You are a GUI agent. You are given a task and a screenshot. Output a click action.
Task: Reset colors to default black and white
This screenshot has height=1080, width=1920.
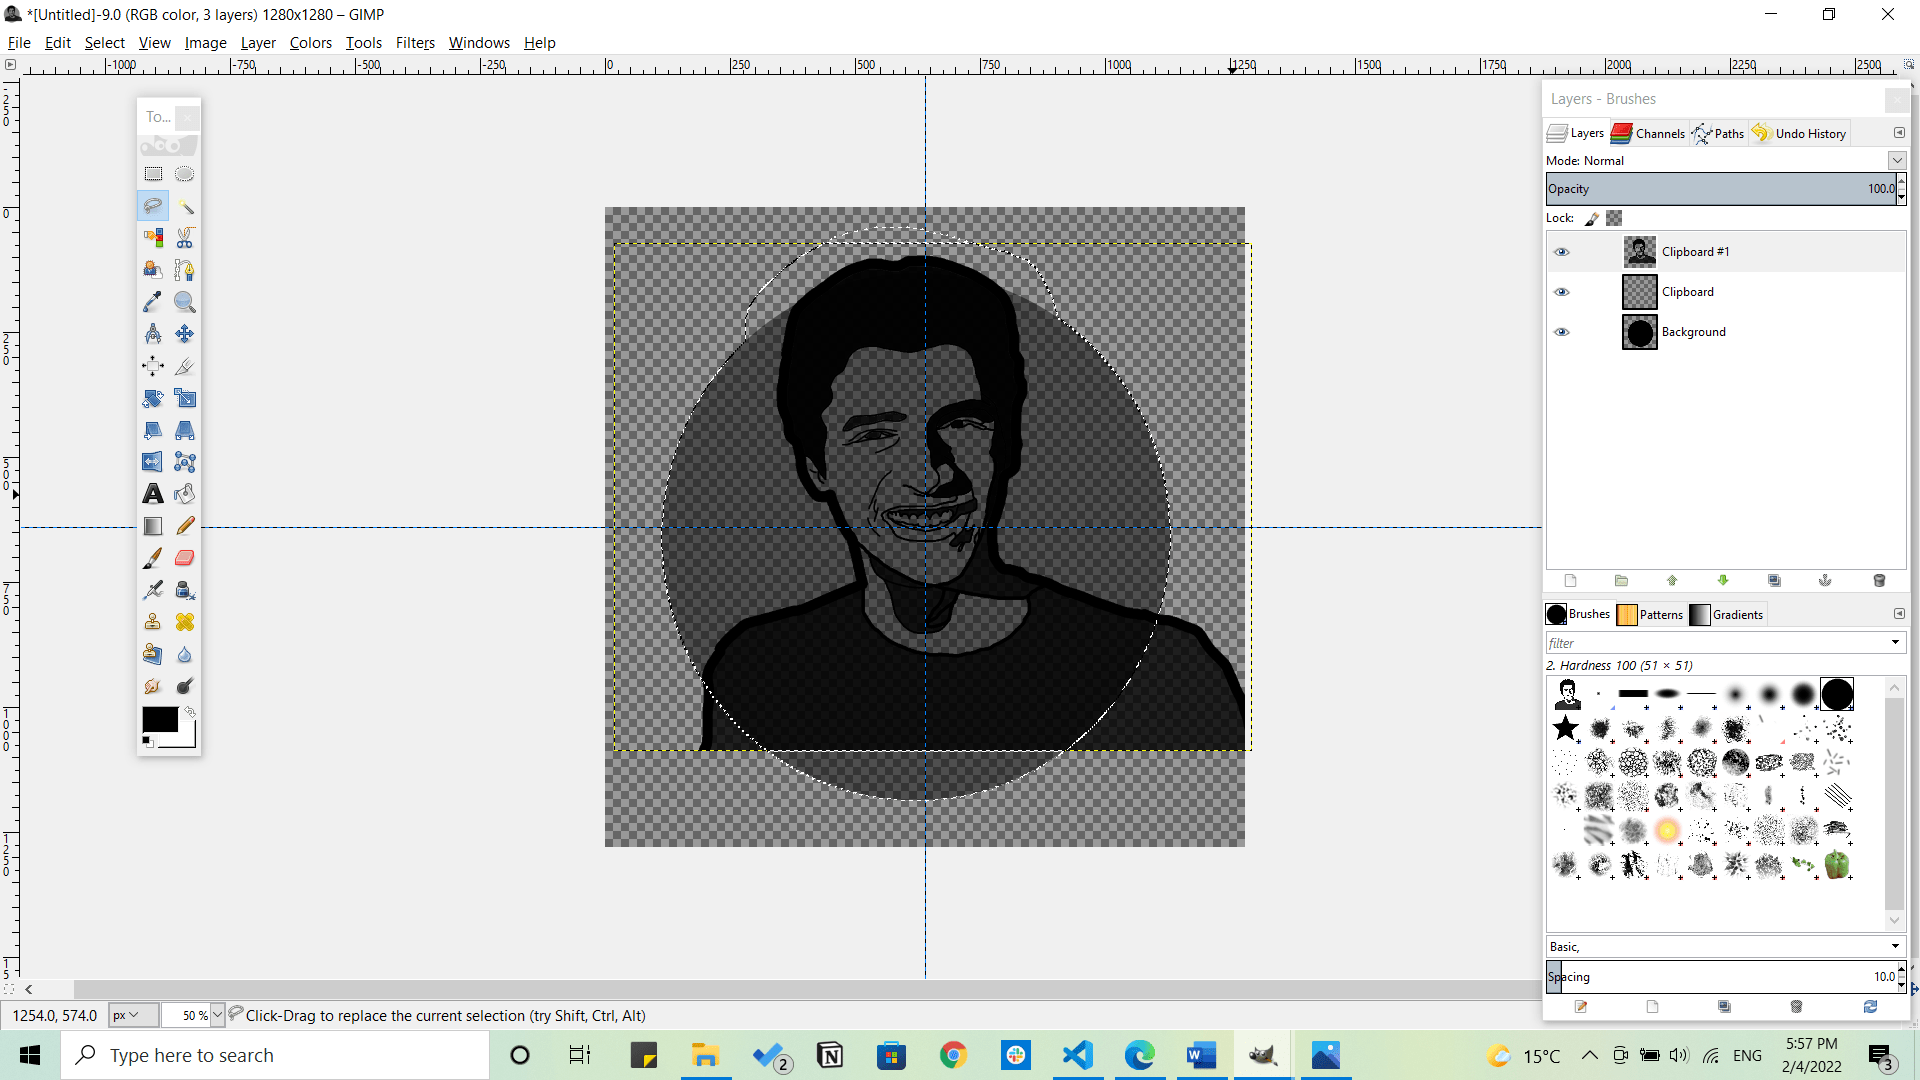tap(148, 741)
